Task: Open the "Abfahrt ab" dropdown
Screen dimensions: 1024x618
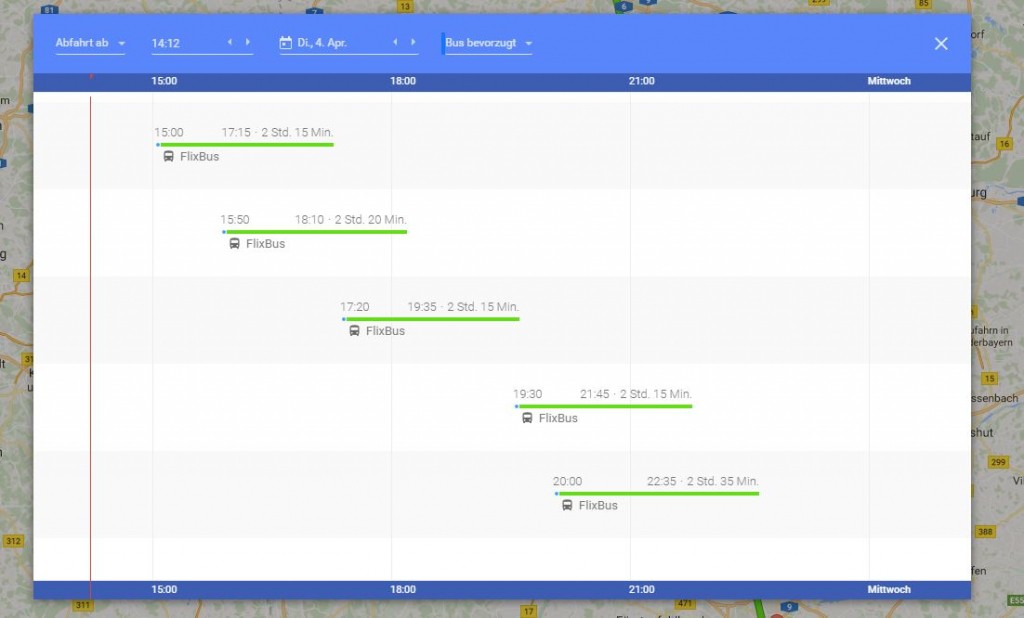Action: 90,43
